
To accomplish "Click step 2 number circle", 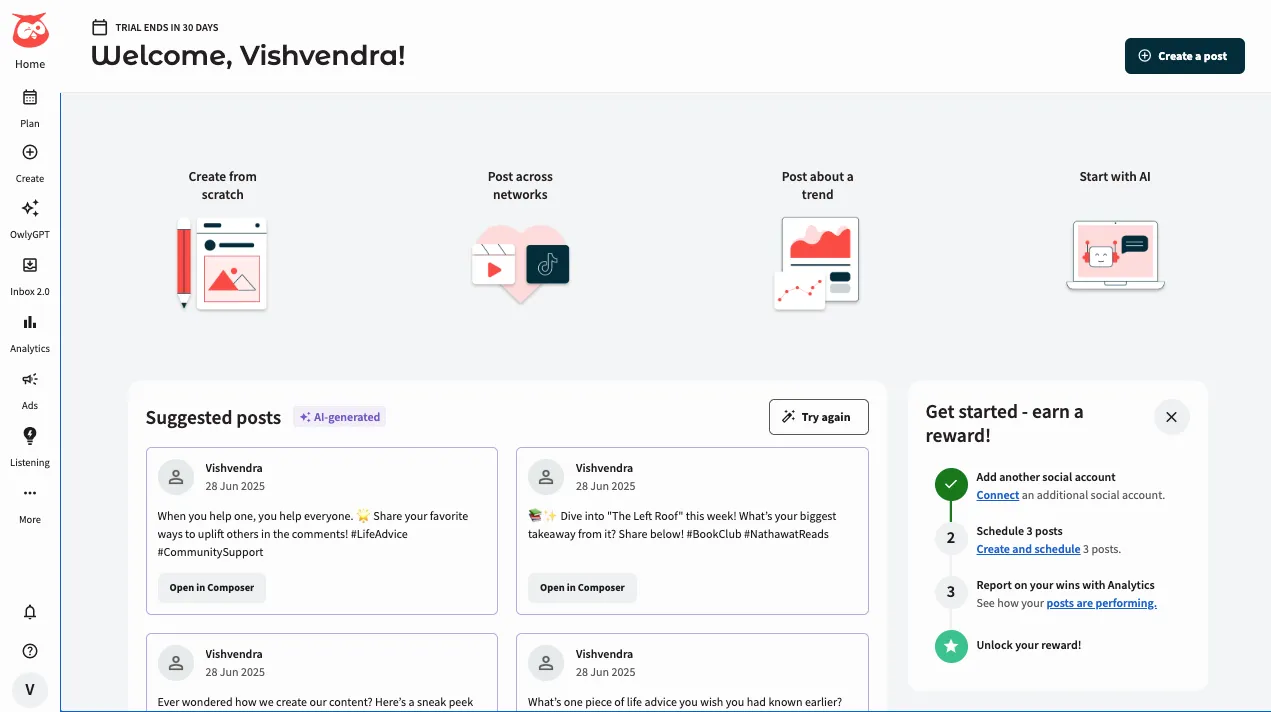I will pos(951,539).
